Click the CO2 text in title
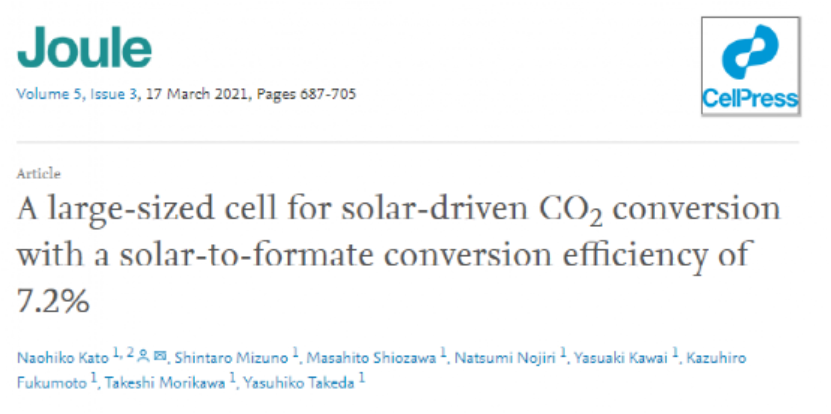 (x=573, y=212)
